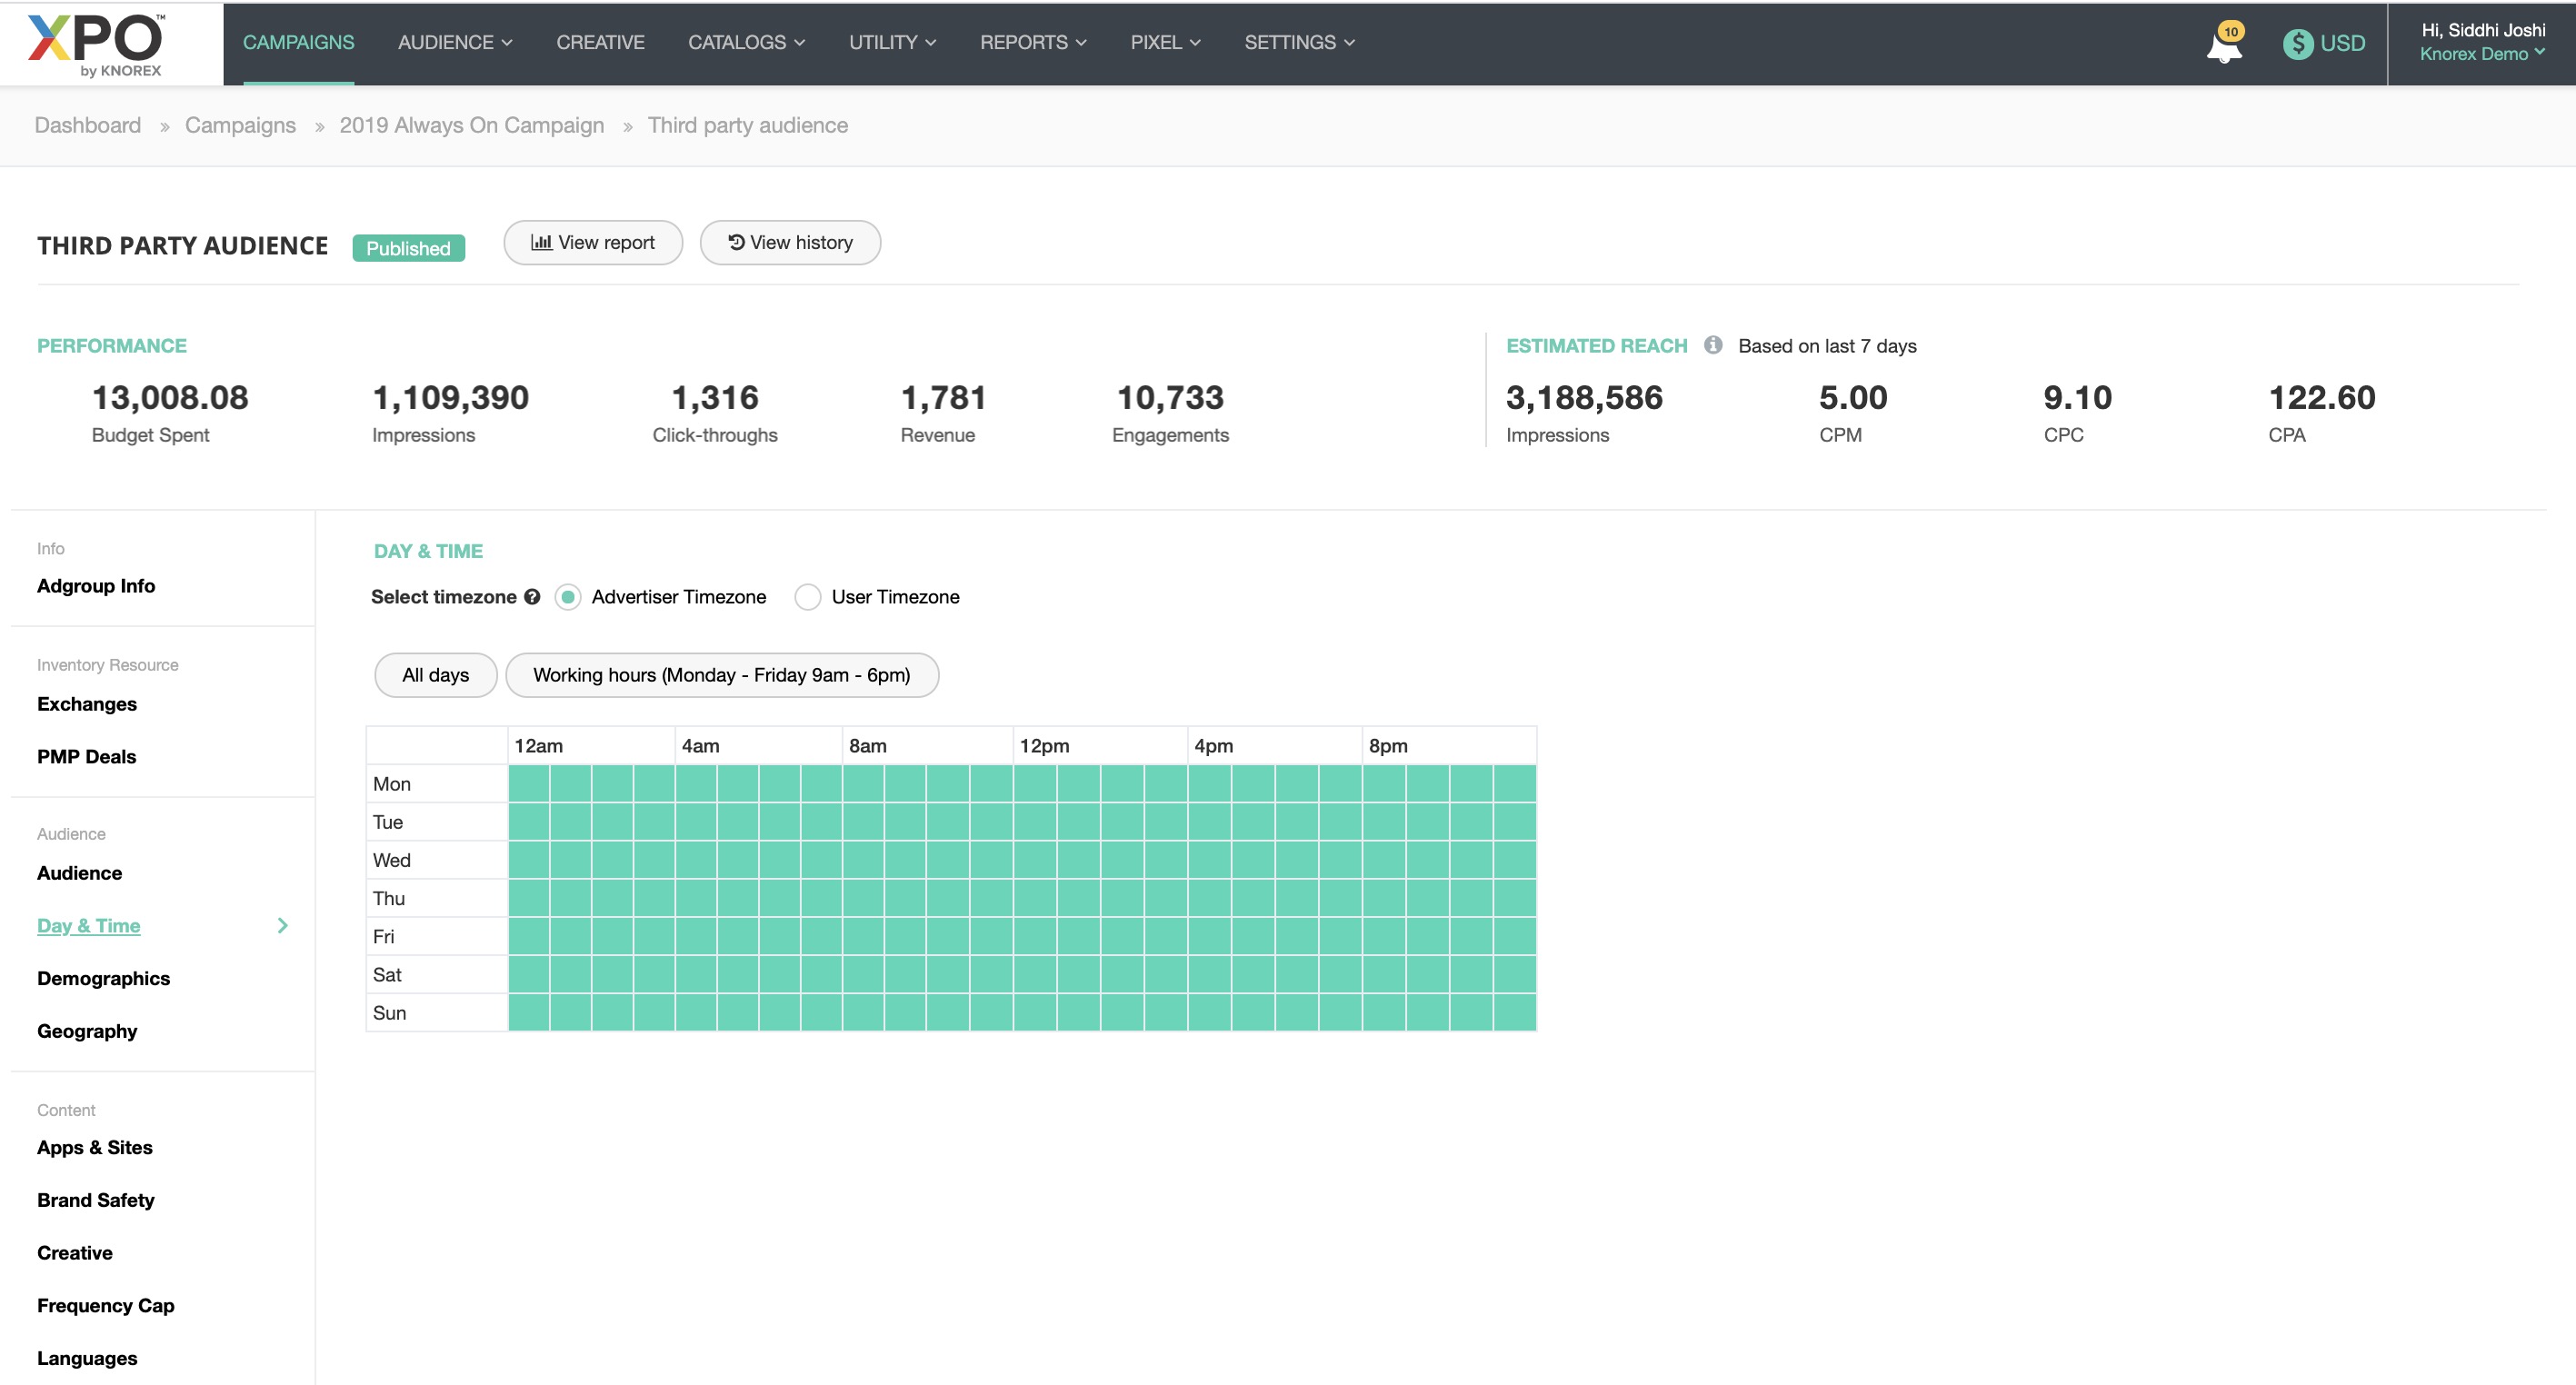Click the USD dollar currency icon
This screenshot has height=1385, width=2576.
pyautogui.click(x=2297, y=43)
